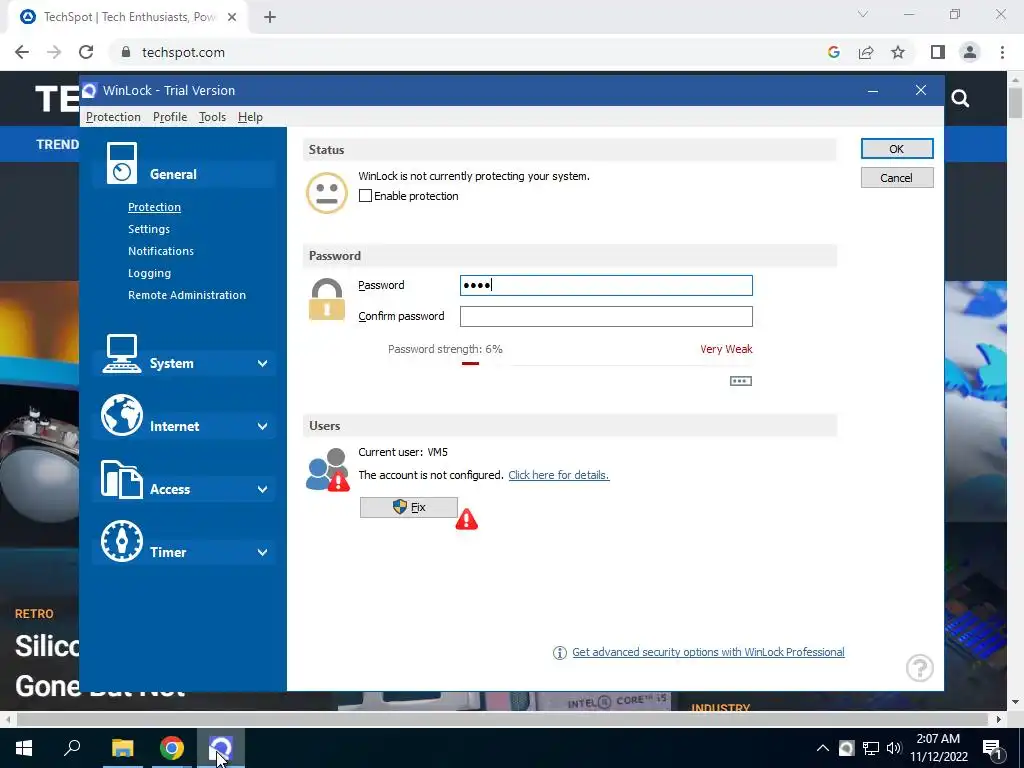
Task: Click the WinLock system tray icon
Action: [846, 748]
